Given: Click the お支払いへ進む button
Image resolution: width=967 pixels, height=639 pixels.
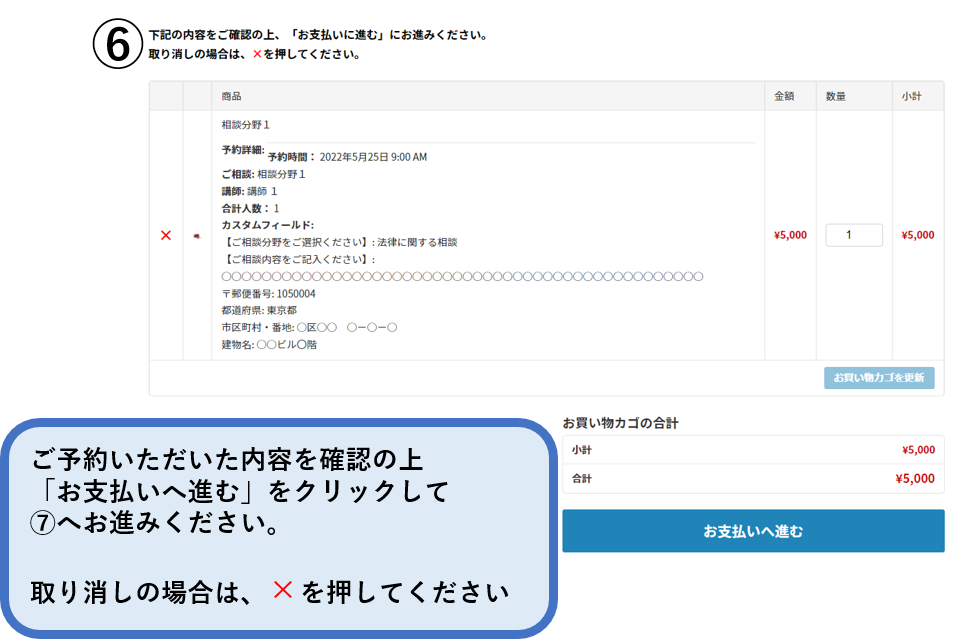Looking at the screenshot, I should [x=752, y=531].
